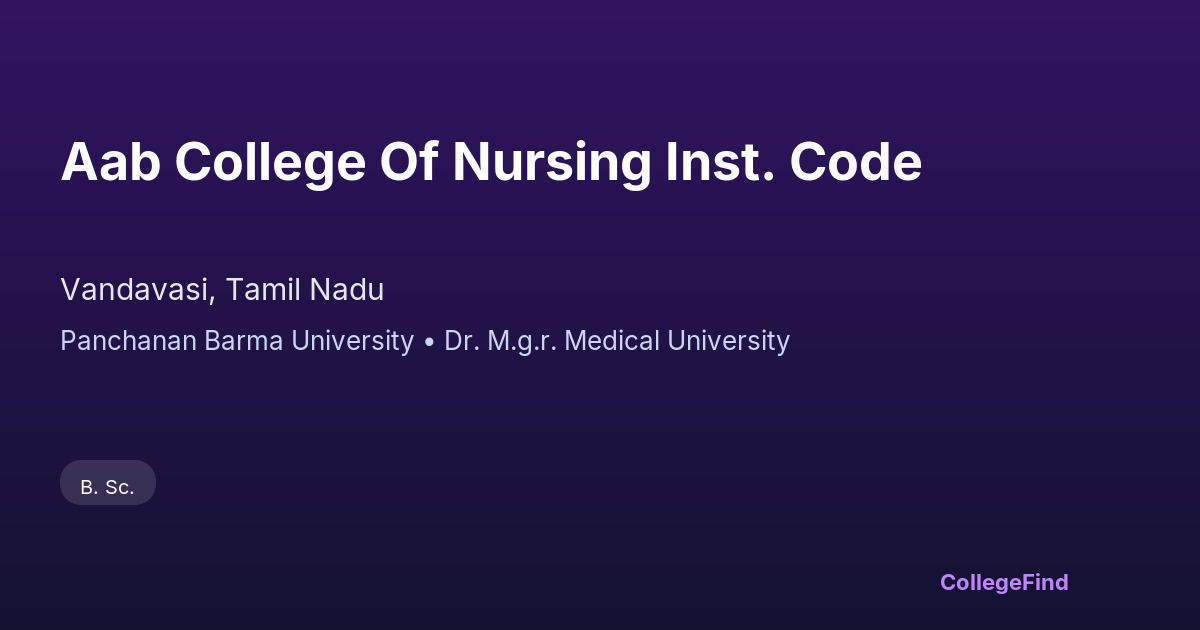The width and height of the screenshot is (1200, 630).
Task: Click the word "Of" in the heading
Action: [x=408, y=162]
